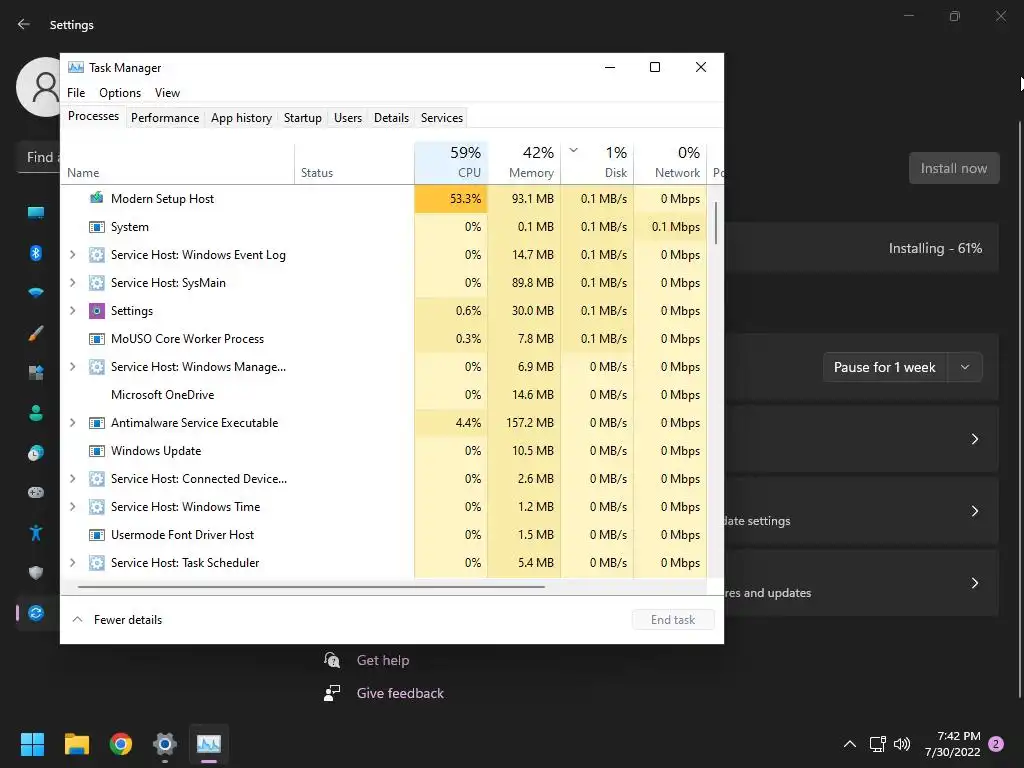
Task: Click the End task button
Action: click(x=673, y=620)
